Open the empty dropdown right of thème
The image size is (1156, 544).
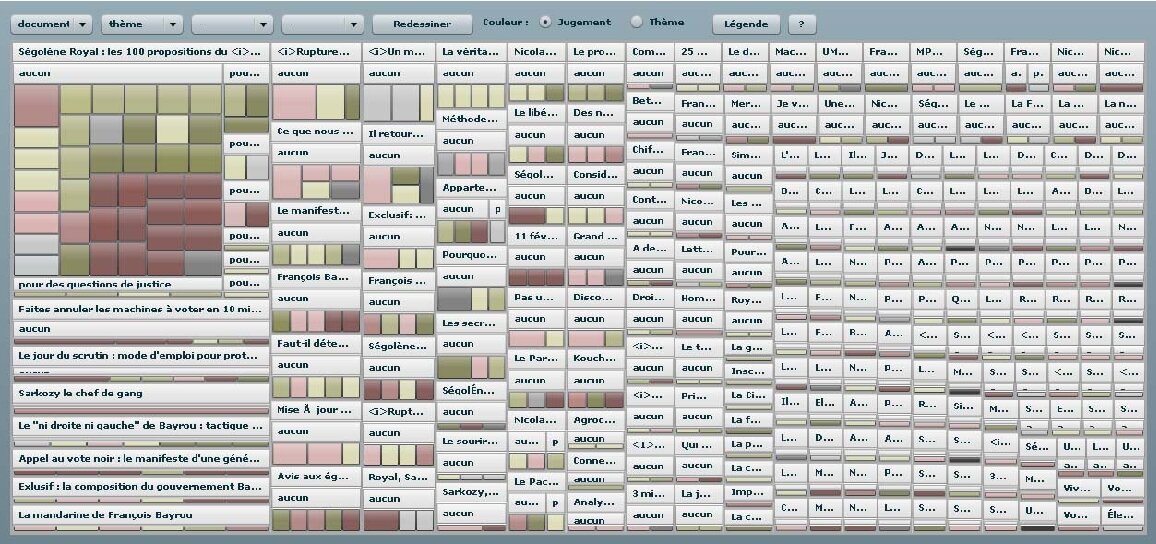(231, 24)
